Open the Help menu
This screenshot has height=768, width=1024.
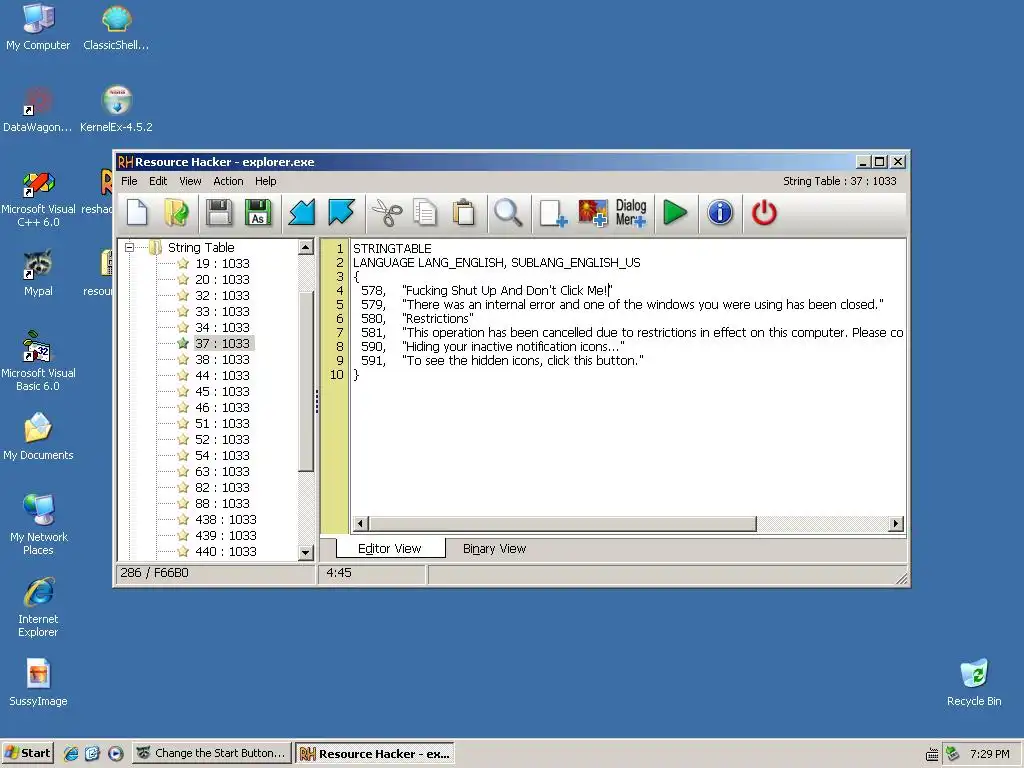[265, 182]
